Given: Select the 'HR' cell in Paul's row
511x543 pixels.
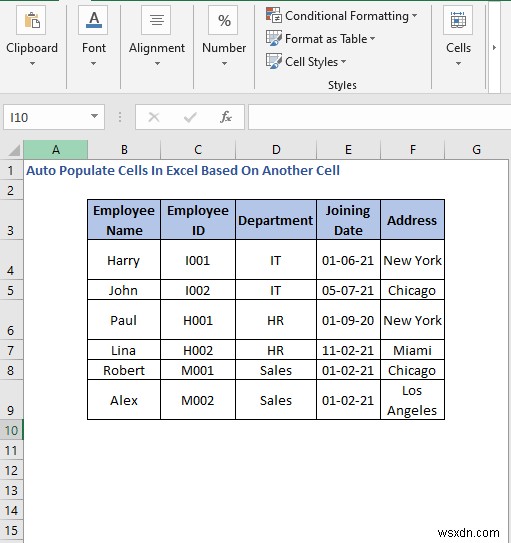Looking at the screenshot, I should tap(276, 320).
